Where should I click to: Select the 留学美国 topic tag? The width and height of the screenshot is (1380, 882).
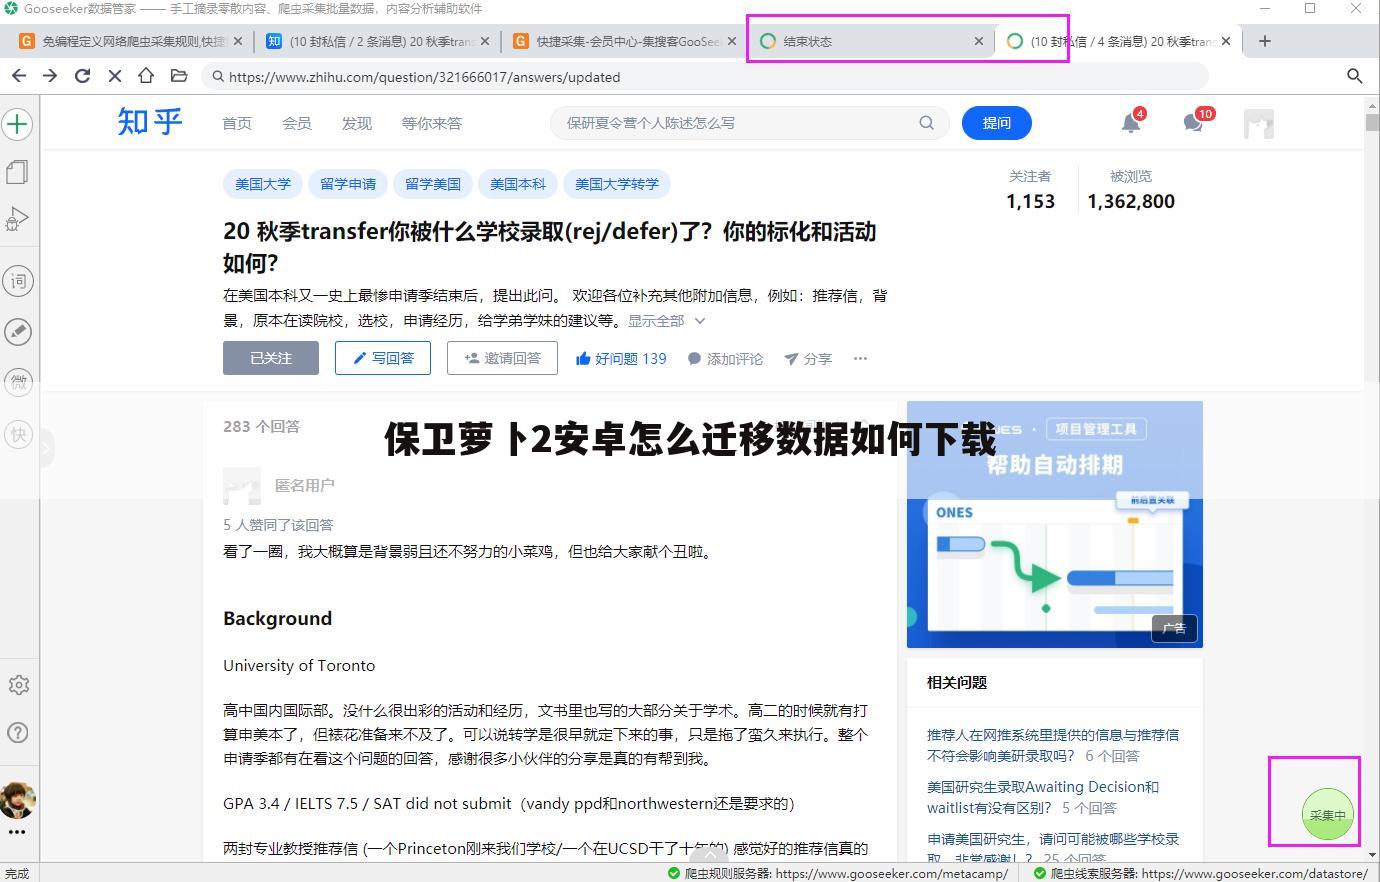tap(433, 184)
